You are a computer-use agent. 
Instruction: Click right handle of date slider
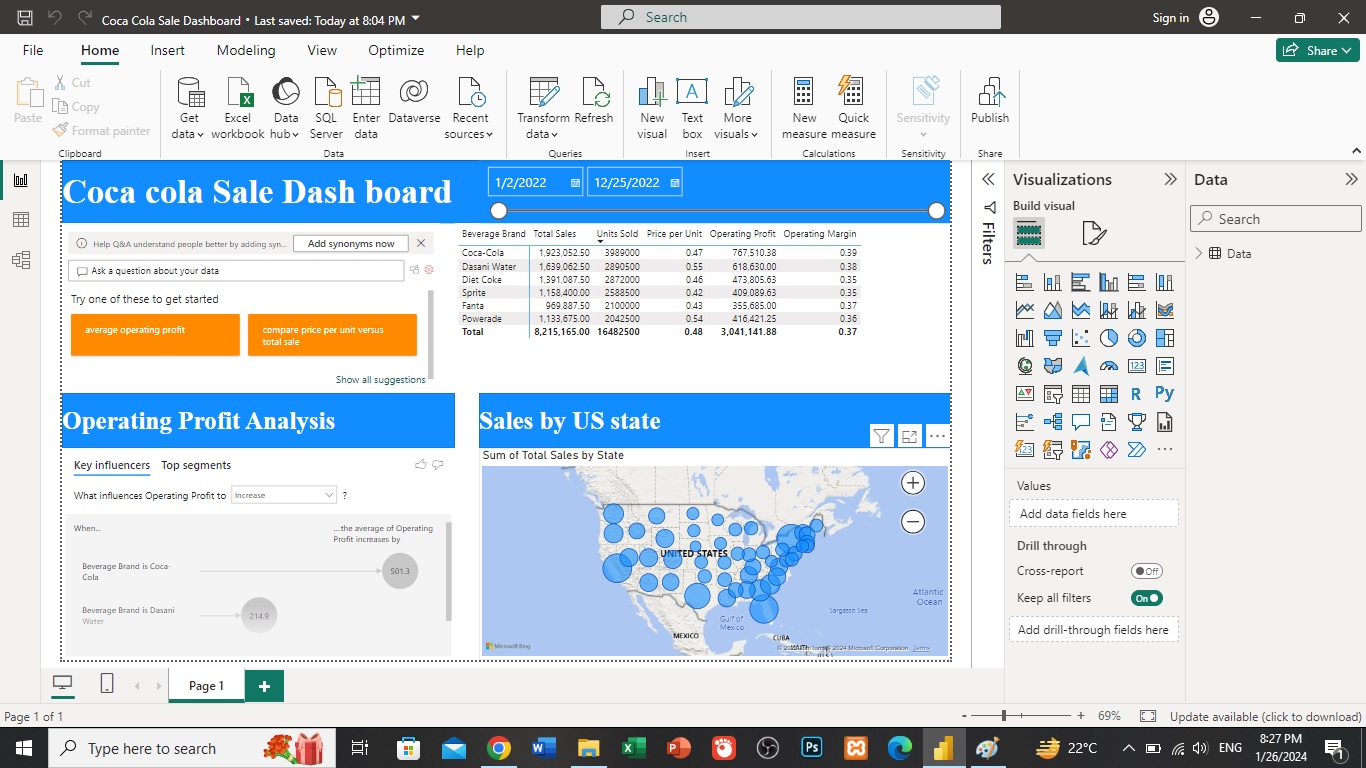937,210
